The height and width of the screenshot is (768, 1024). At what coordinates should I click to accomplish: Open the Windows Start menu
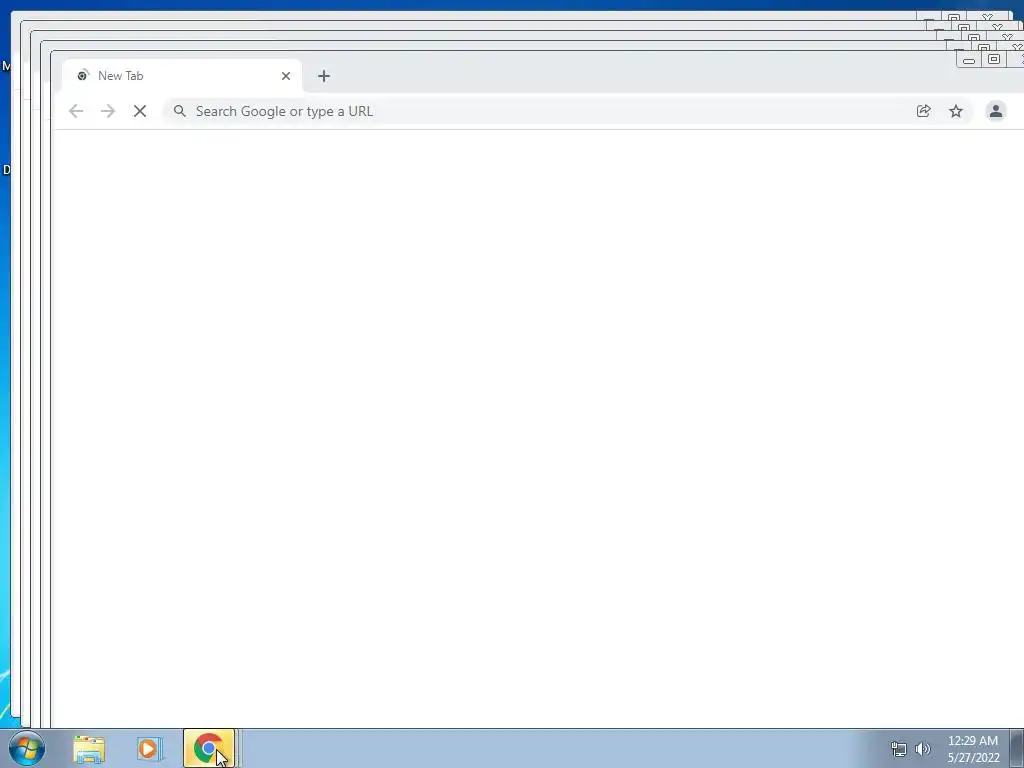pos(27,748)
